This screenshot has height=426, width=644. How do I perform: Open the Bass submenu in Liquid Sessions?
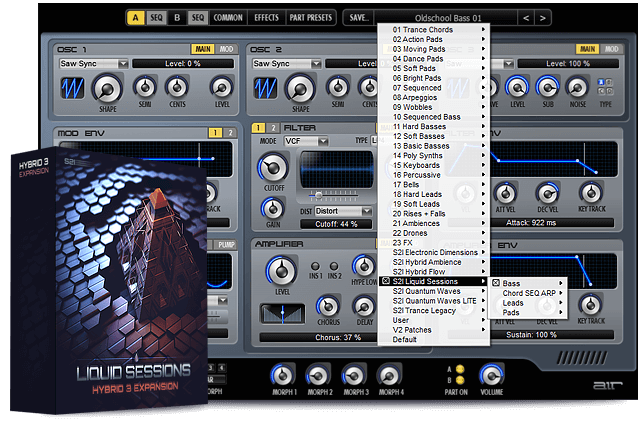click(527, 283)
